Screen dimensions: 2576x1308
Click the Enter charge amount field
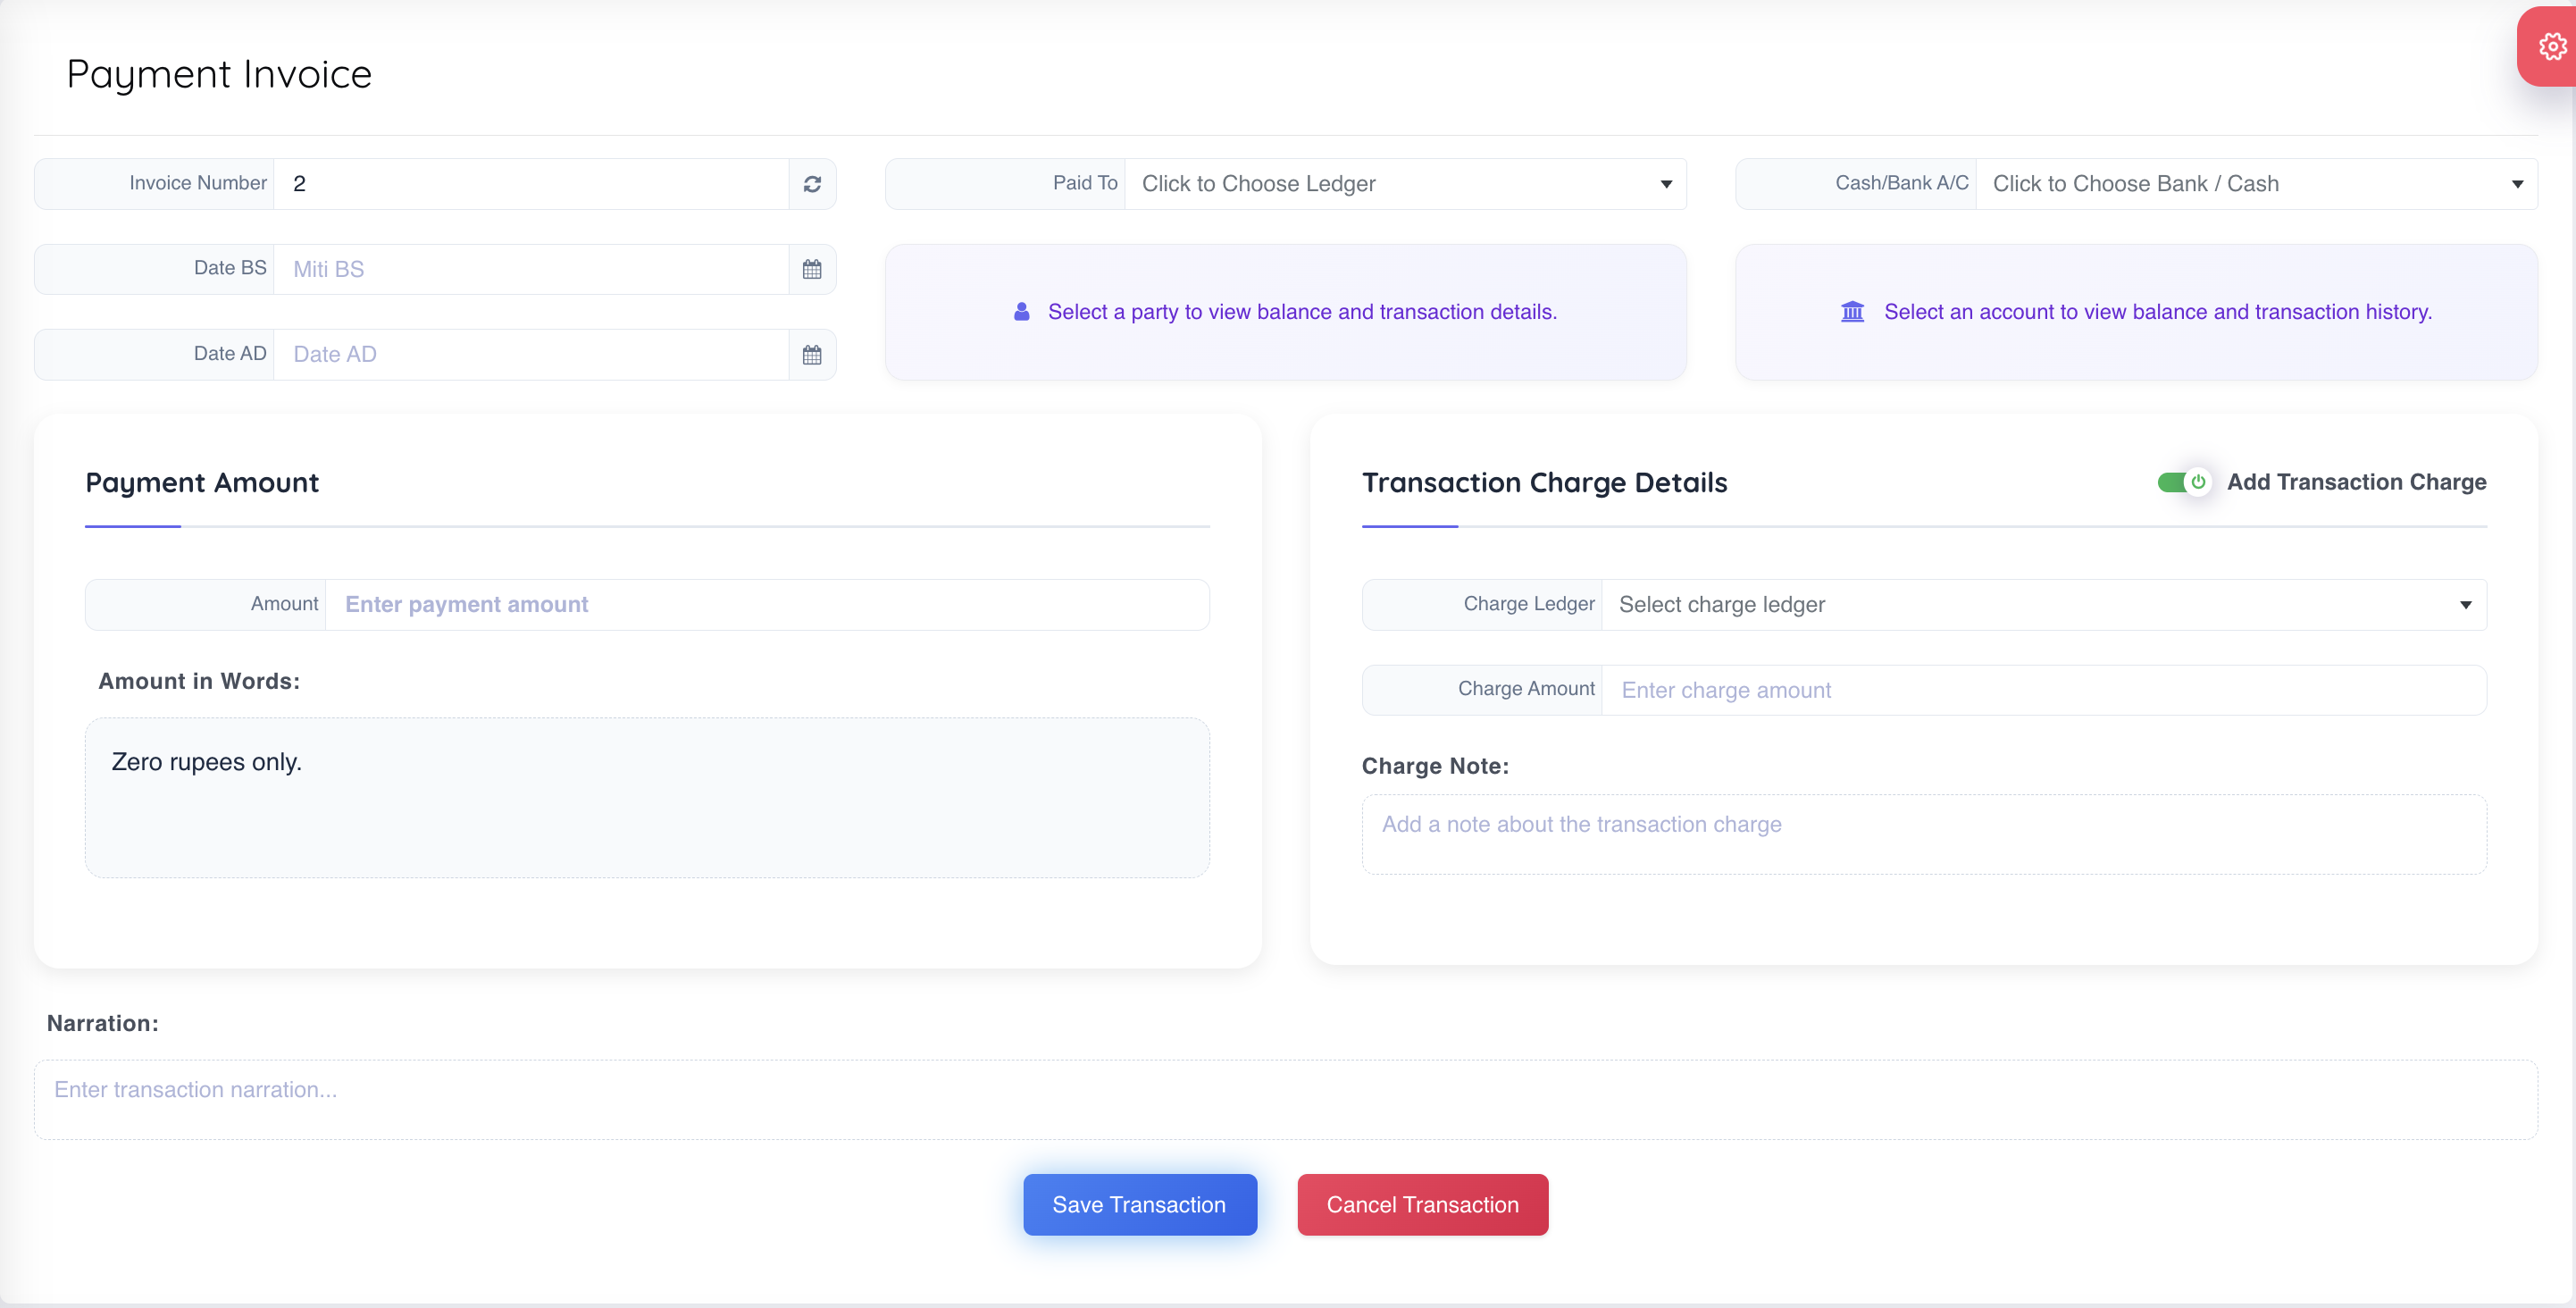tap(2043, 690)
